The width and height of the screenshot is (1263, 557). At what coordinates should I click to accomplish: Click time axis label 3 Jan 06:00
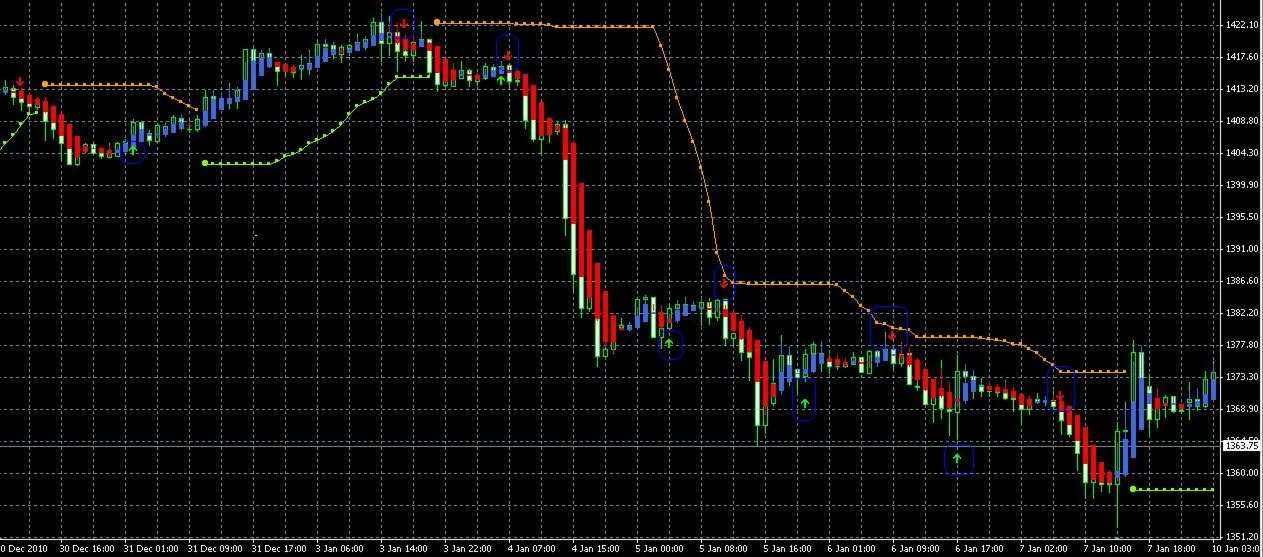(x=340, y=549)
